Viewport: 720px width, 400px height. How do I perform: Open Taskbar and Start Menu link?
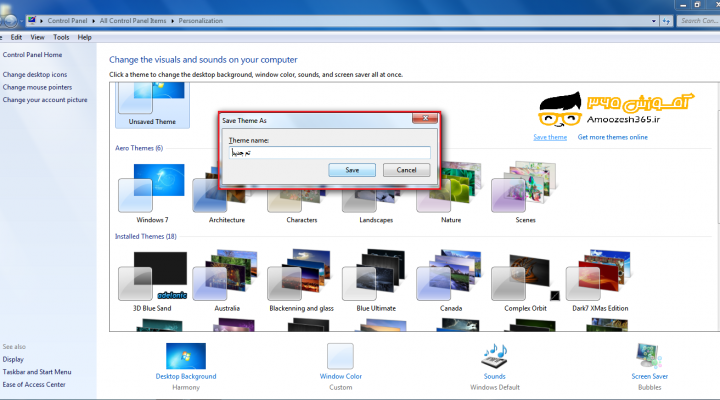pos(37,372)
